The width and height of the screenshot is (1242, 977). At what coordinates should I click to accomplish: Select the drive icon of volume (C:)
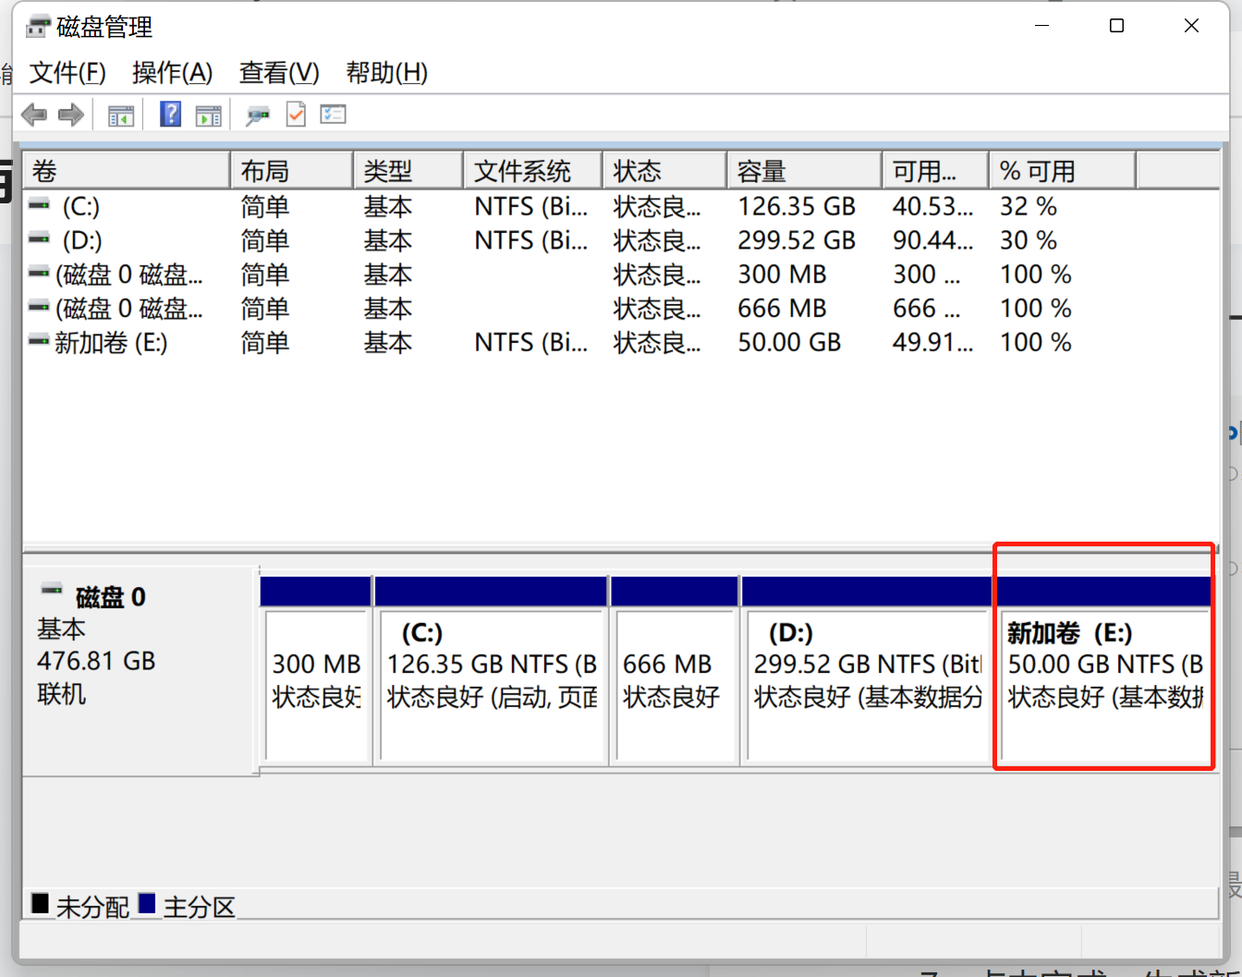coord(39,205)
